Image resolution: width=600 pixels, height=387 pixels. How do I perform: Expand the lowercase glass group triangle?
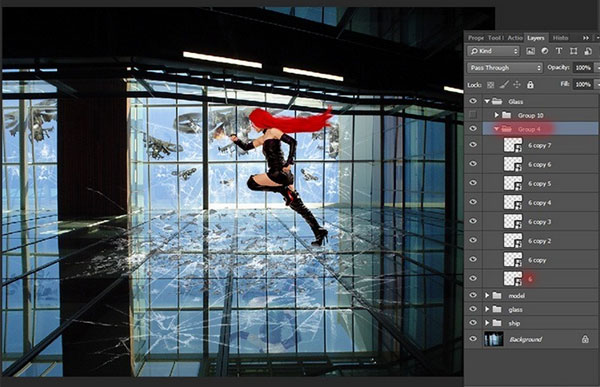point(487,309)
